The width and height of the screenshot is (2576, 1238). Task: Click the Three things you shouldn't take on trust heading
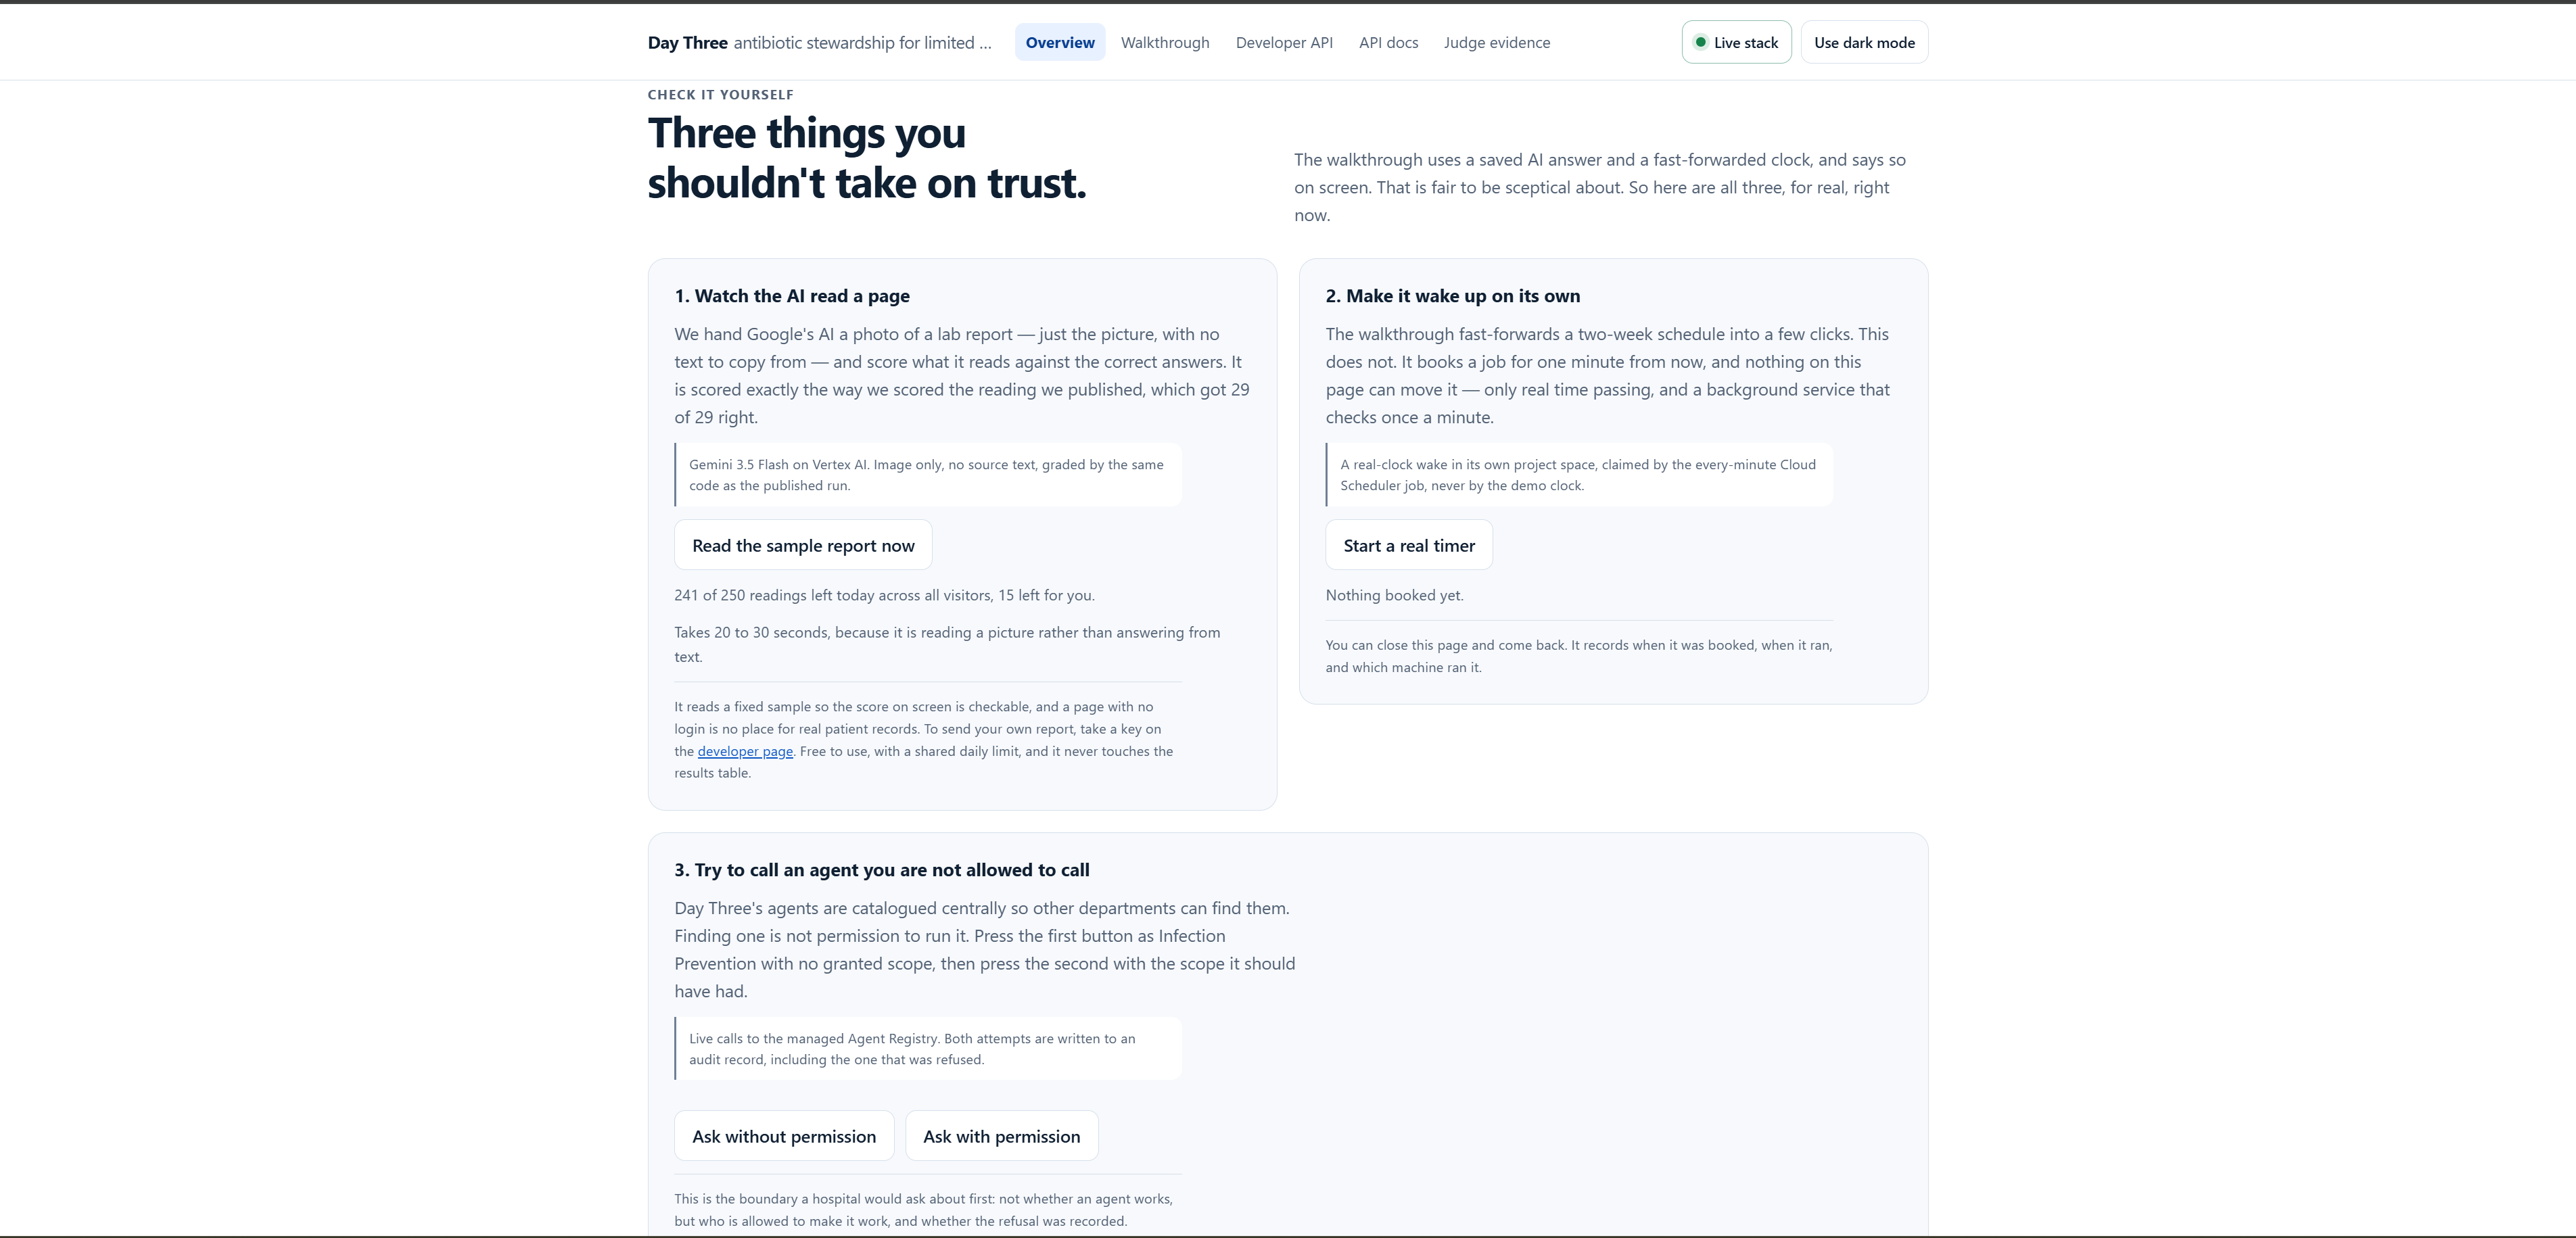pos(866,158)
